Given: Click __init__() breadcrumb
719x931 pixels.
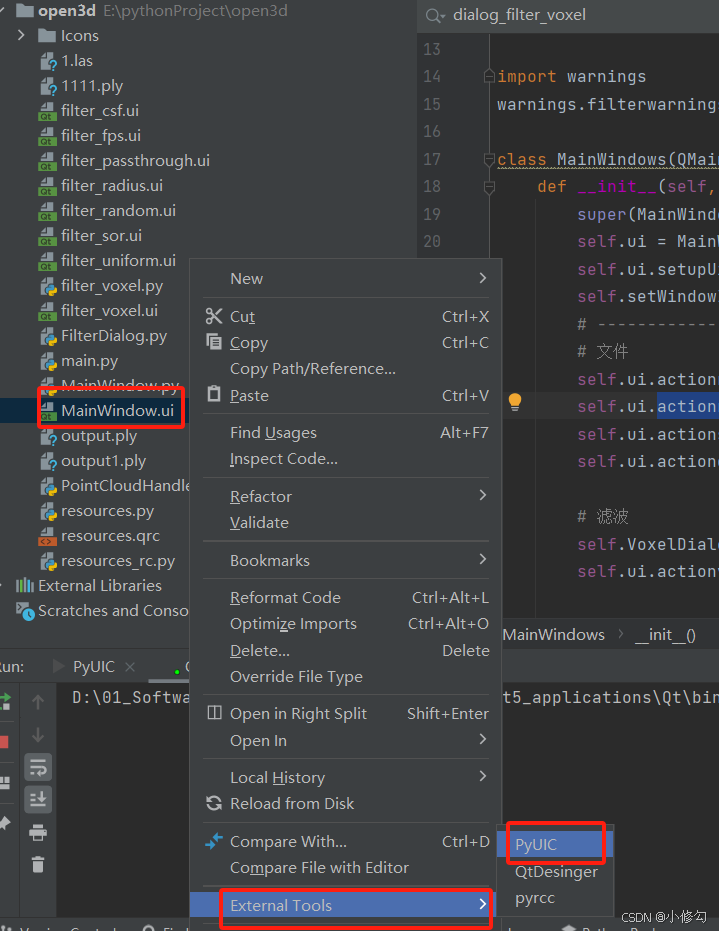Looking at the screenshot, I should tap(665, 635).
